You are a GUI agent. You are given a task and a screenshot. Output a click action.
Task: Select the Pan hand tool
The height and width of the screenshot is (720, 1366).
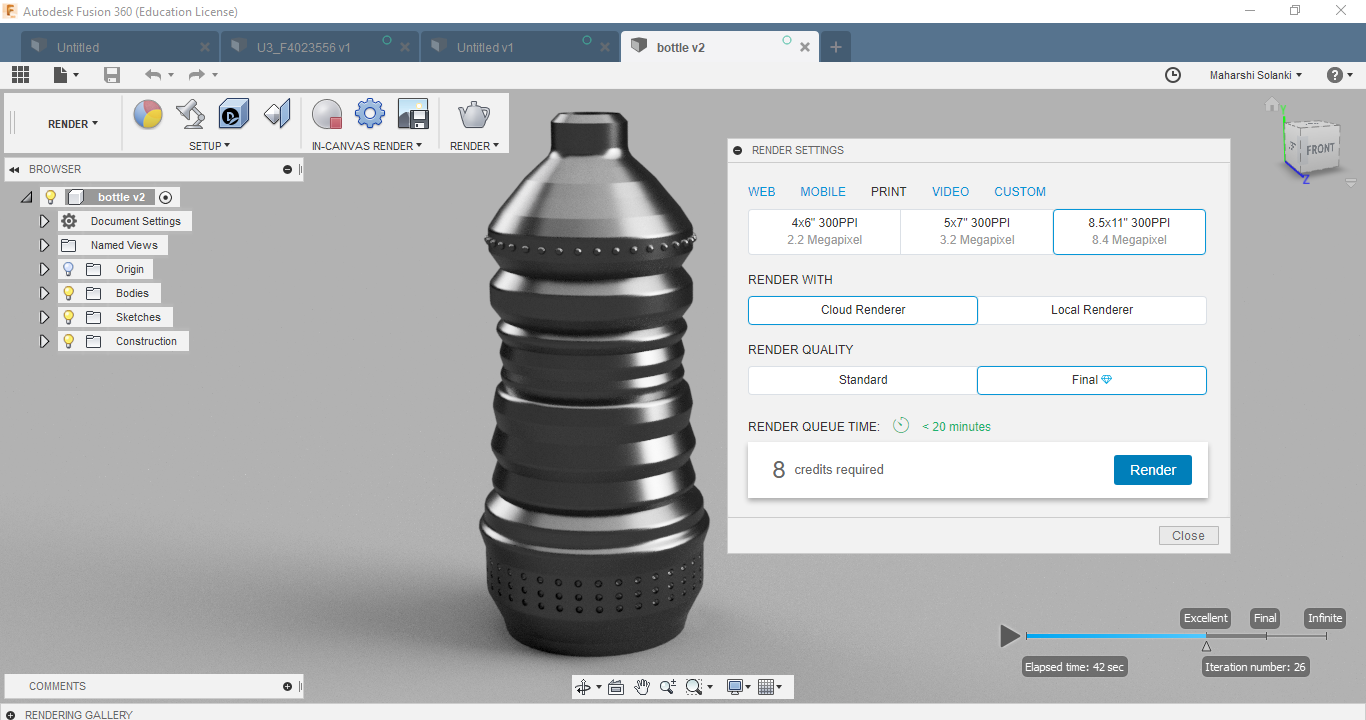coord(642,687)
